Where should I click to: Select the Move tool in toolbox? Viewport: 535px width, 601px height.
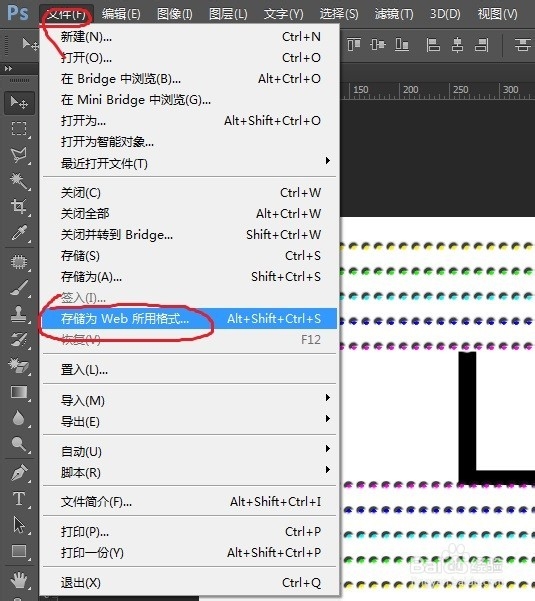[x=19, y=103]
